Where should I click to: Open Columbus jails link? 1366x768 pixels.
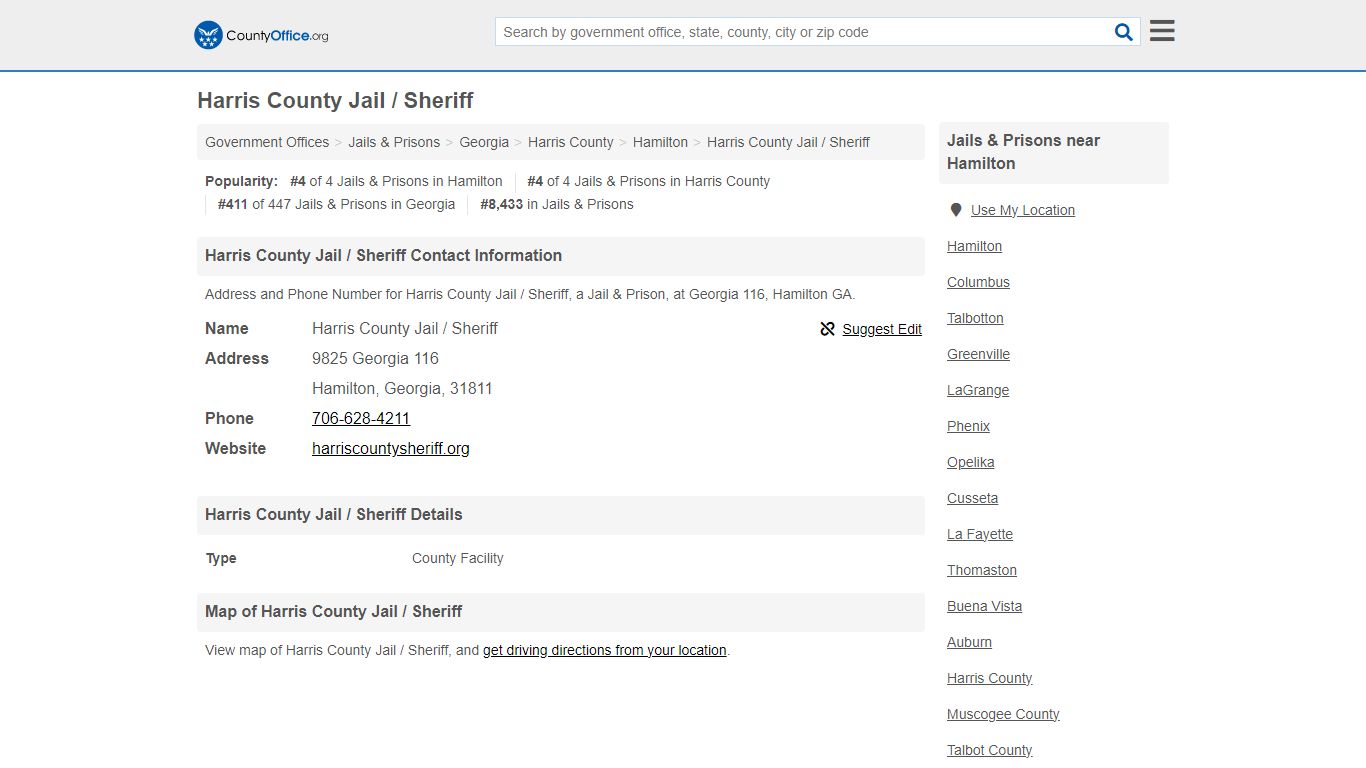click(x=978, y=282)
